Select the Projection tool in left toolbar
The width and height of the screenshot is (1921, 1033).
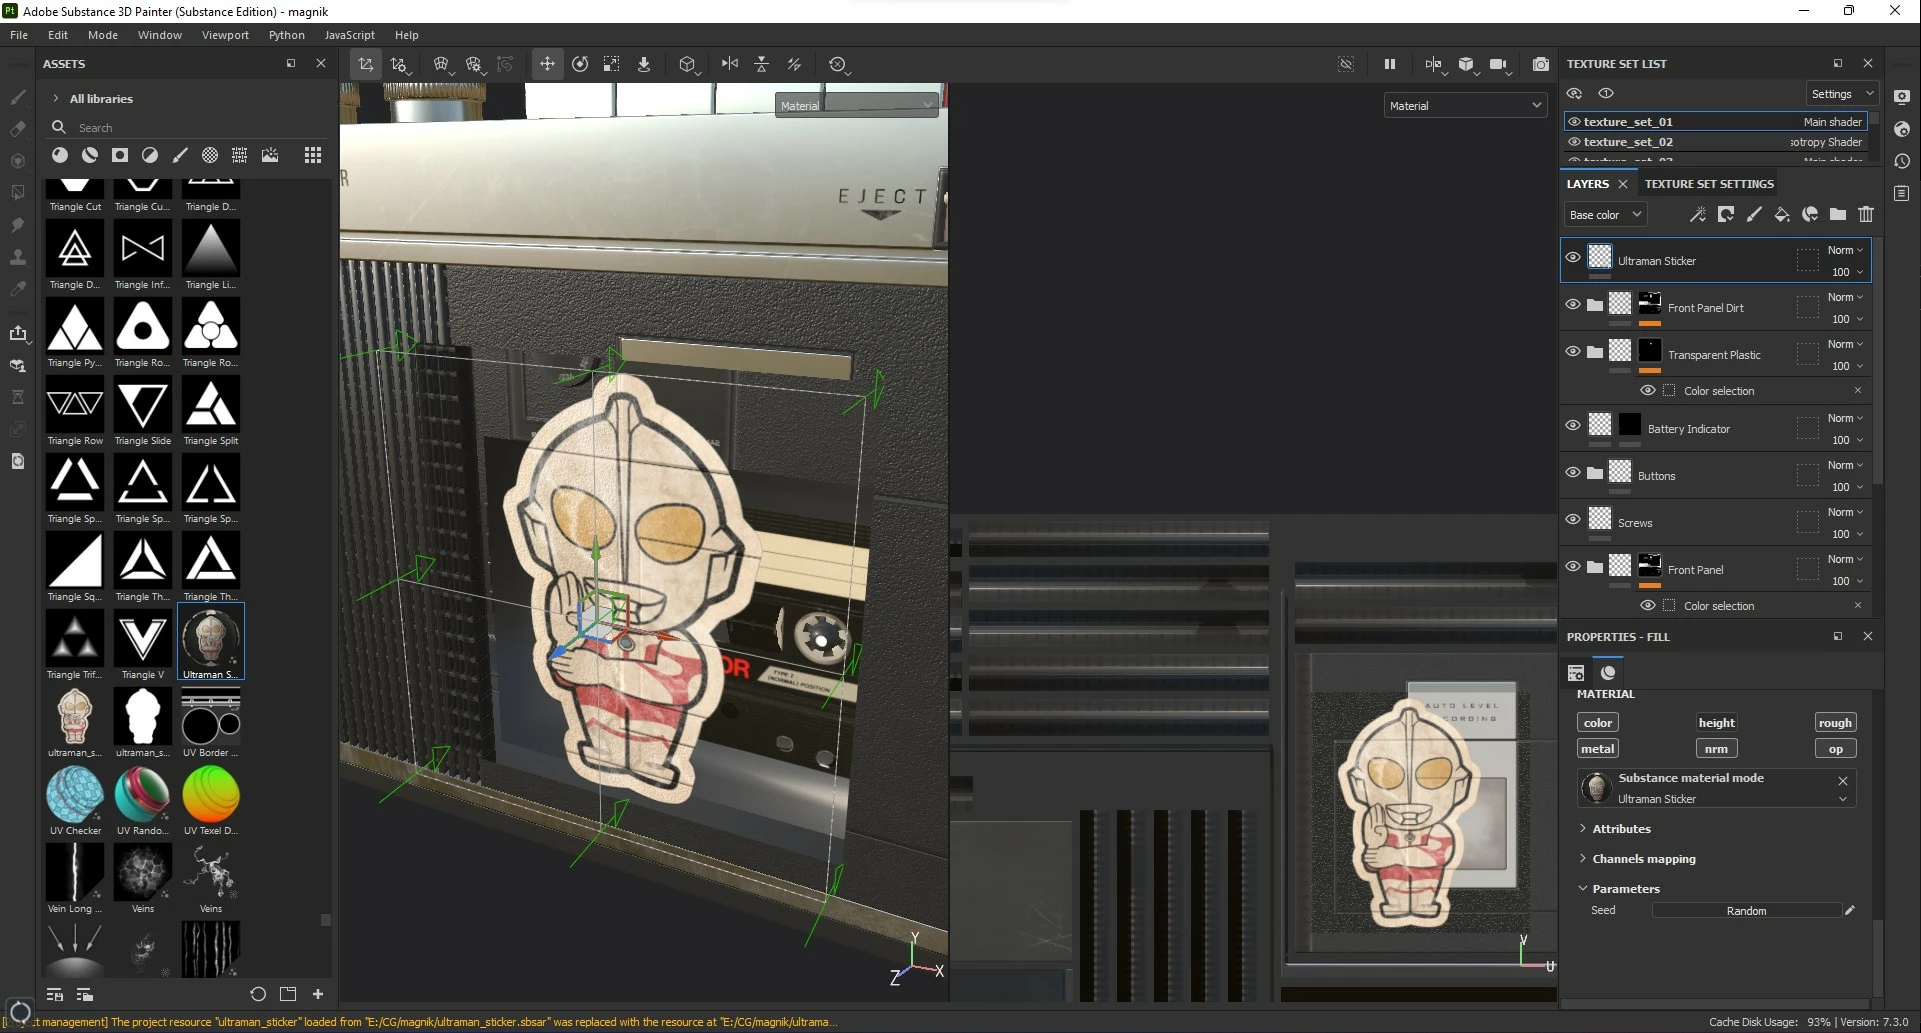point(18,161)
